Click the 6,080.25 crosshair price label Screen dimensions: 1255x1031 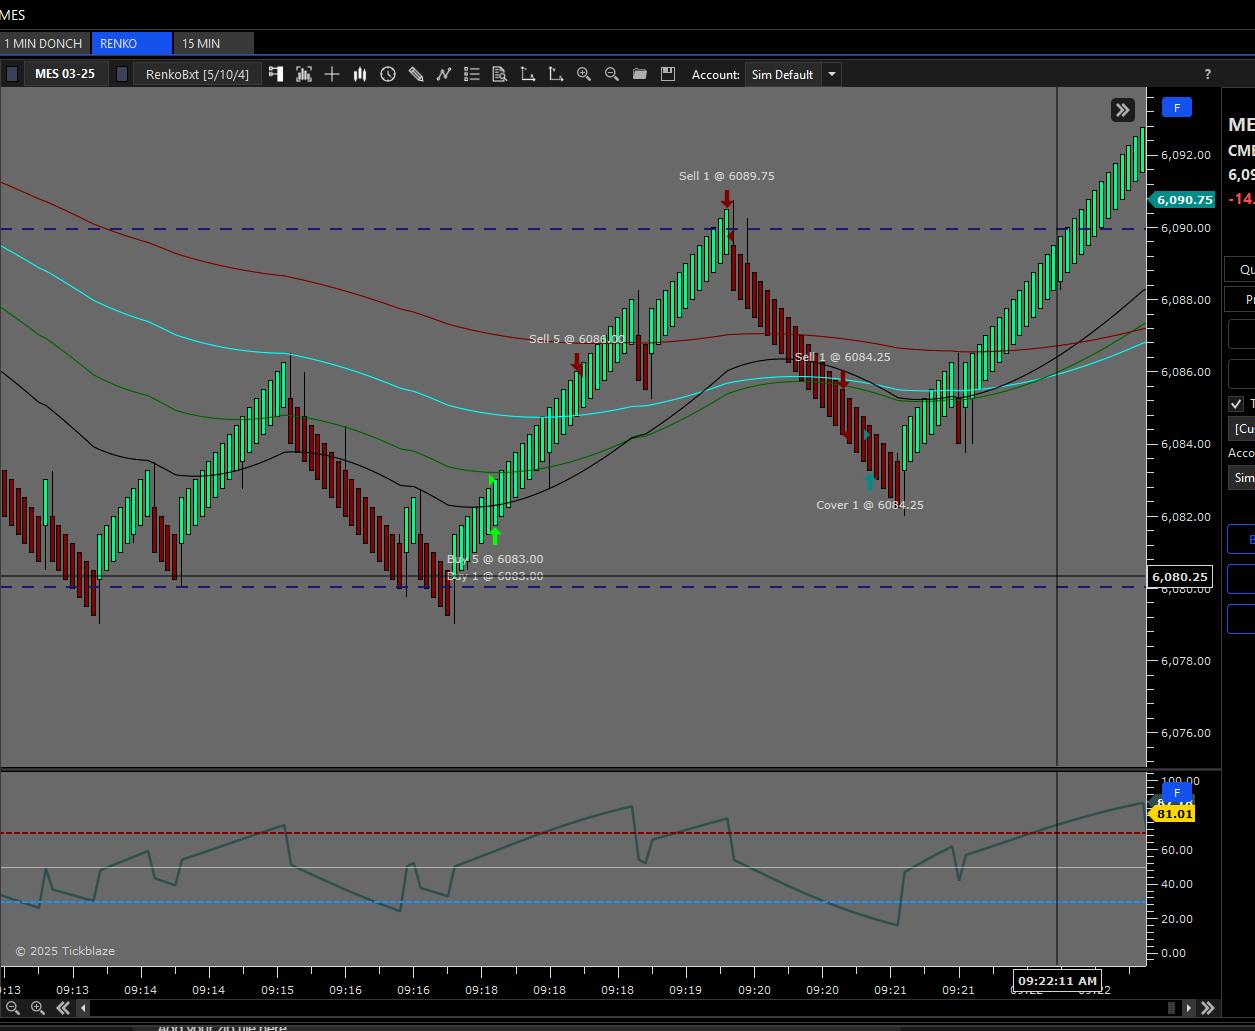click(x=1179, y=577)
